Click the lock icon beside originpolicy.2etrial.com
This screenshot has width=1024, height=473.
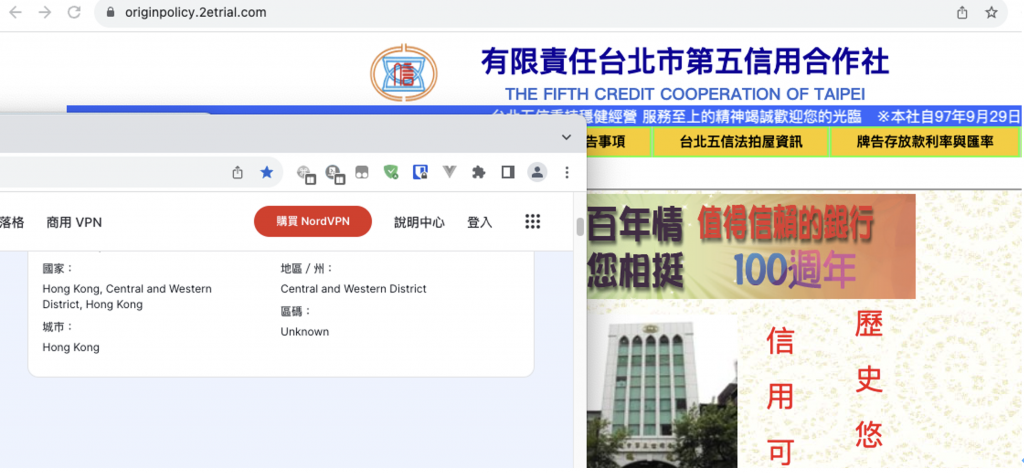pyautogui.click(x=110, y=12)
